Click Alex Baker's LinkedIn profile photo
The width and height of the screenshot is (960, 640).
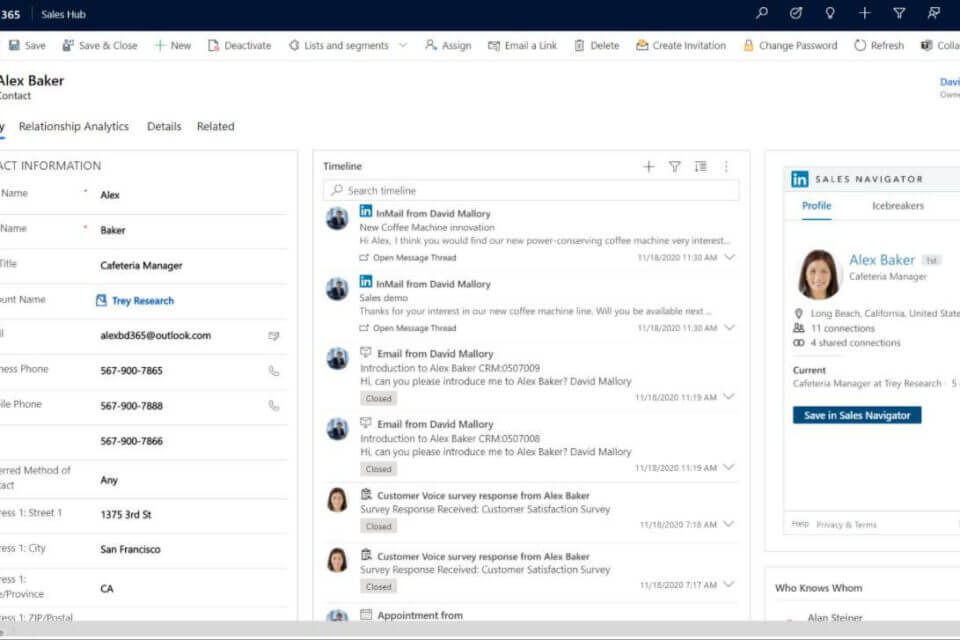coord(818,274)
